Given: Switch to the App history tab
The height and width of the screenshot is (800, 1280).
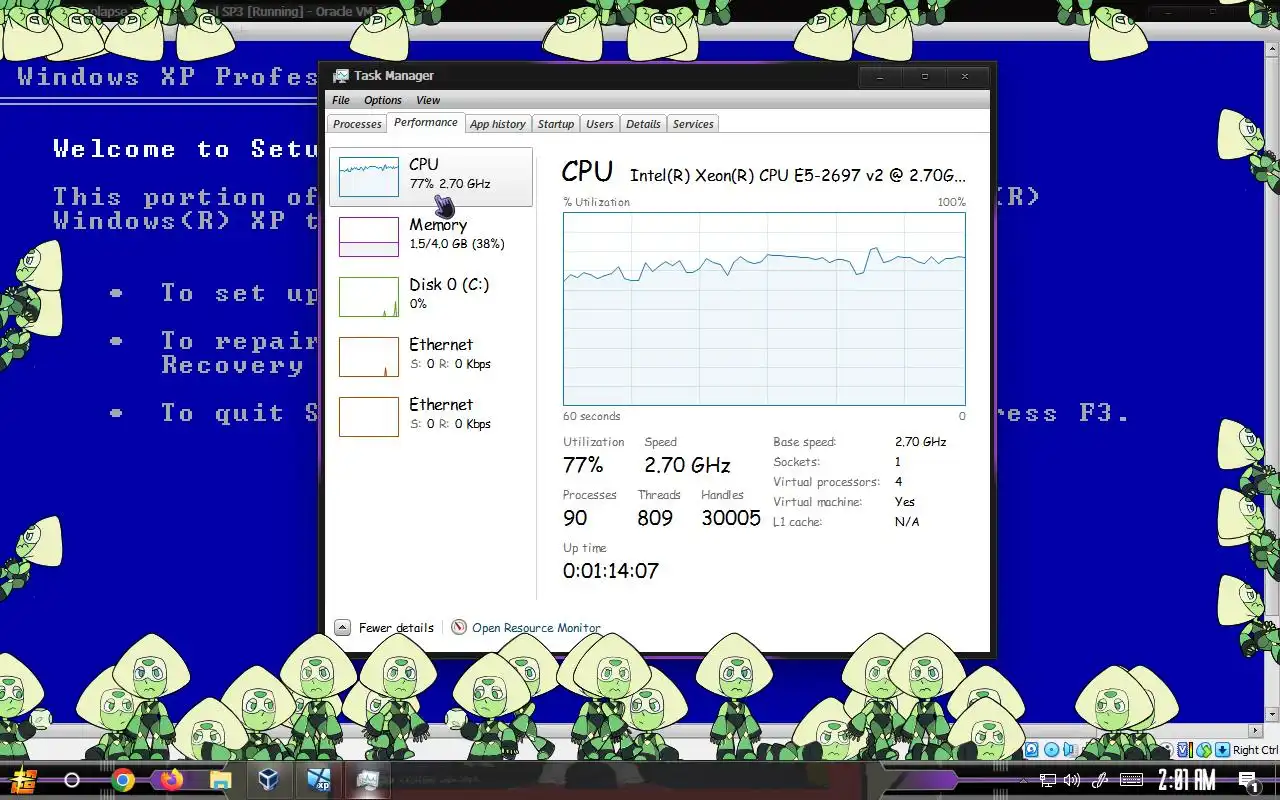Looking at the screenshot, I should coord(498,124).
